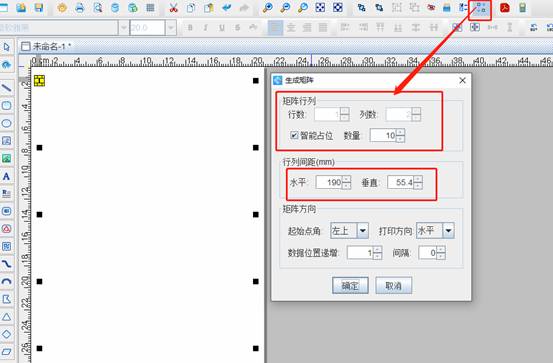Increase the 数量 stepper value
The width and height of the screenshot is (553, 363).
point(400,132)
